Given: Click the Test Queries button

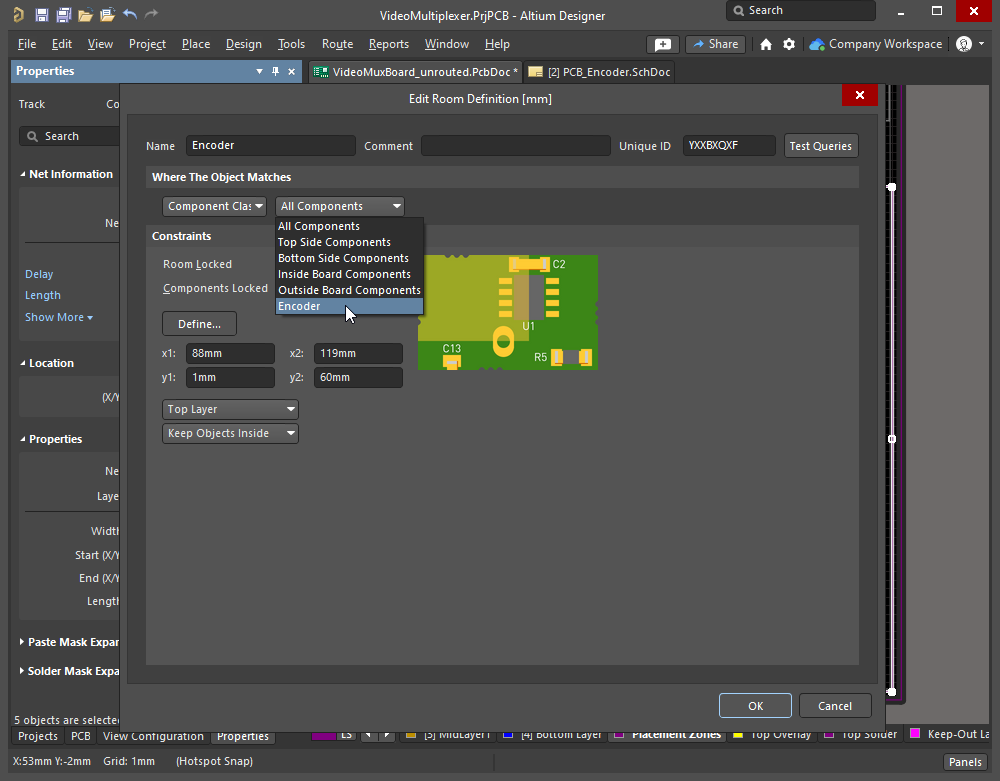Looking at the screenshot, I should tap(820, 146).
